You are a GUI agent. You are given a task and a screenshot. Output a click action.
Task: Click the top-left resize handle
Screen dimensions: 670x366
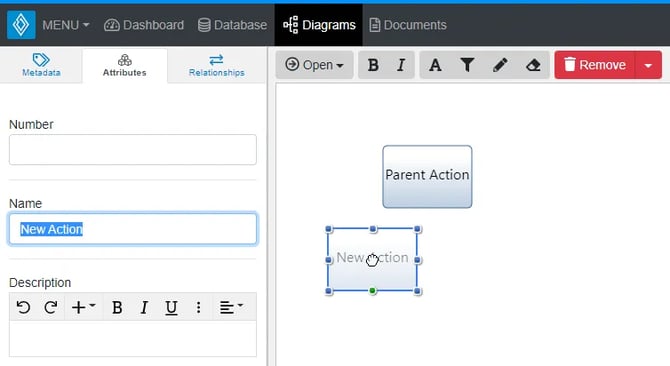[329, 229]
